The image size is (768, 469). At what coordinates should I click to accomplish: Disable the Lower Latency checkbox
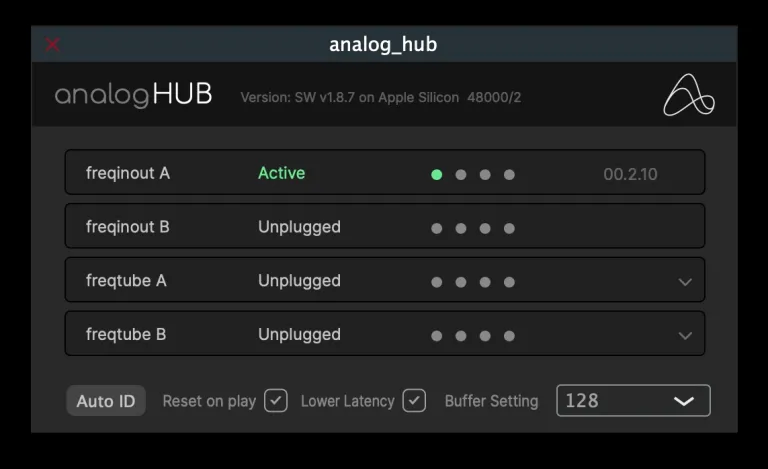click(414, 400)
